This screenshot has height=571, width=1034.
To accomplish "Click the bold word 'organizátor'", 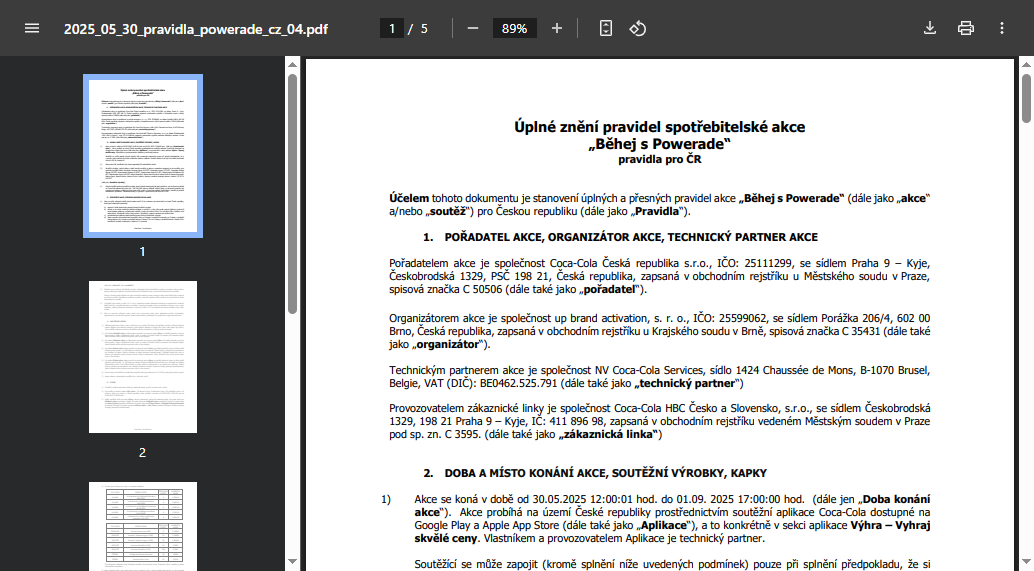I will [x=448, y=344].
